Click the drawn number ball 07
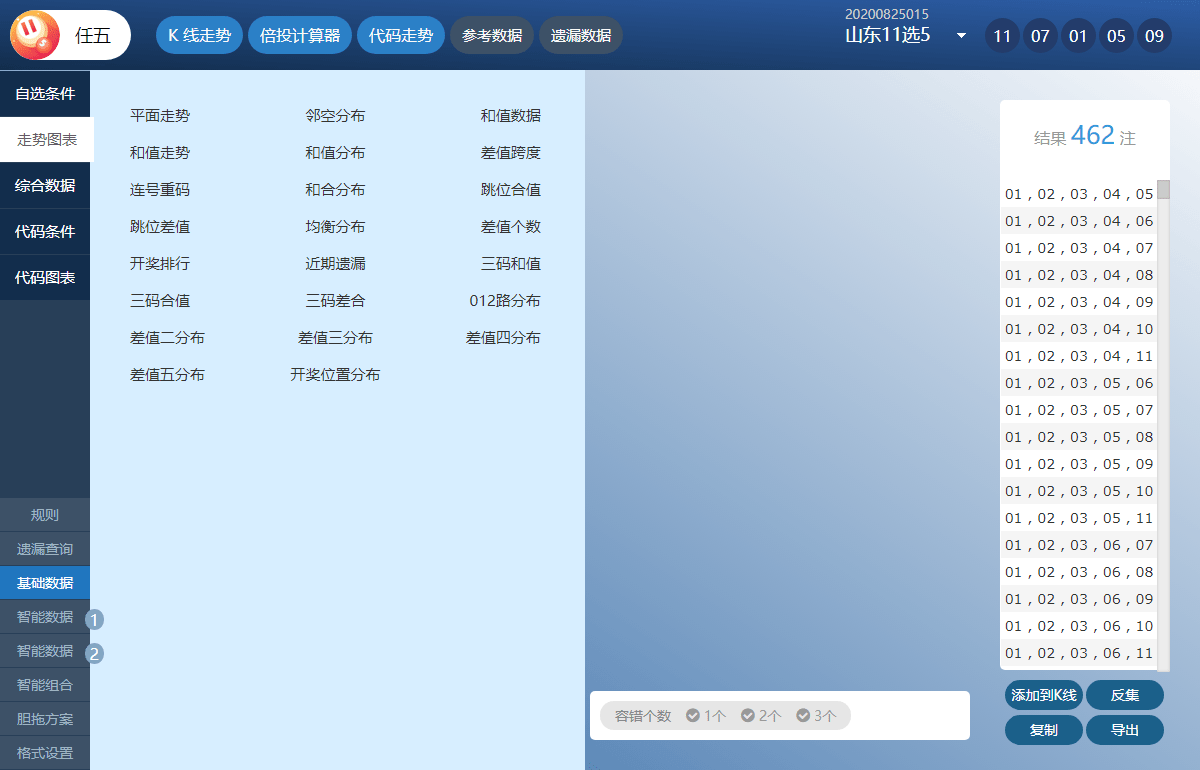 point(1040,36)
